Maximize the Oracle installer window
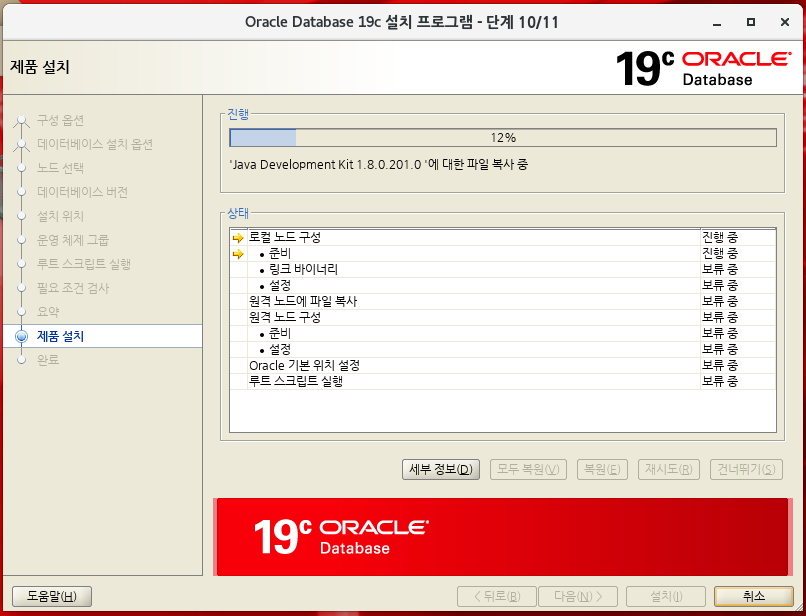Image resolution: width=806 pixels, height=616 pixels. pyautogui.click(x=751, y=22)
